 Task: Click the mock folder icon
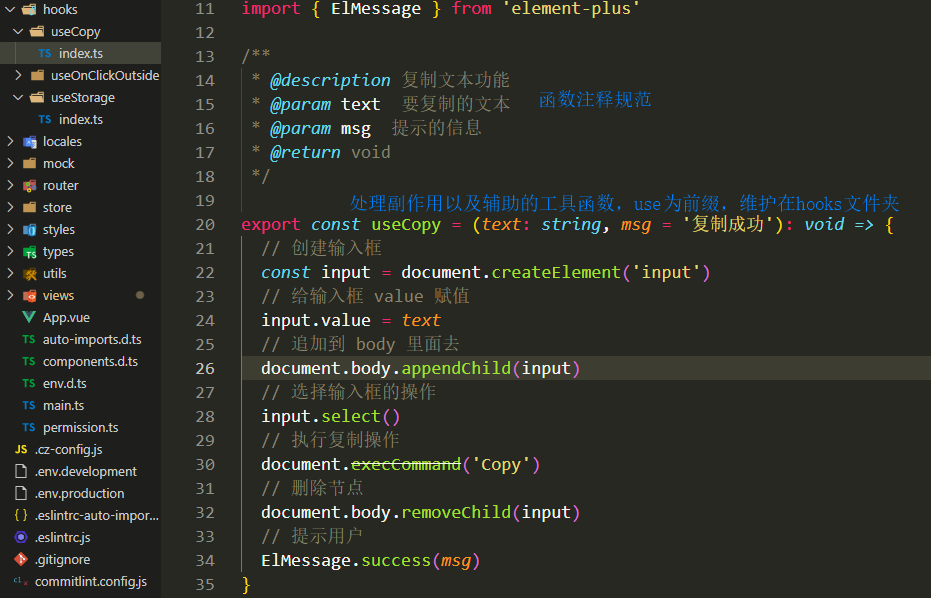(29, 163)
